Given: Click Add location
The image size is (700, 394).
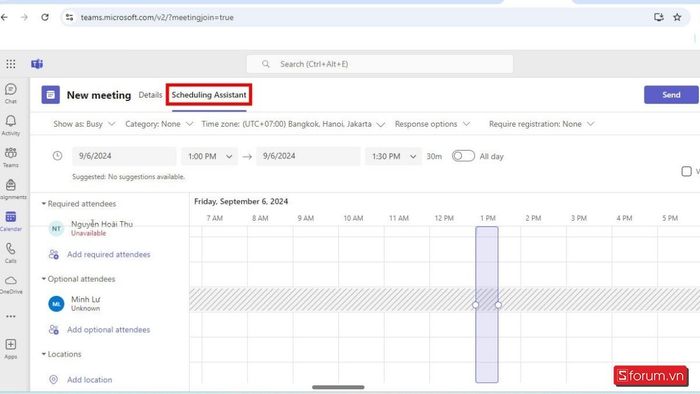Looking at the screenshot, I should click(x=89, y=380).
